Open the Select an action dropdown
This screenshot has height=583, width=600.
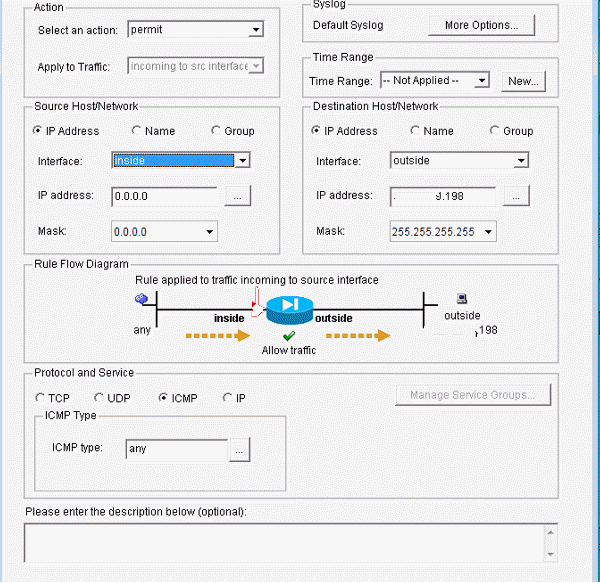[195, 29]
